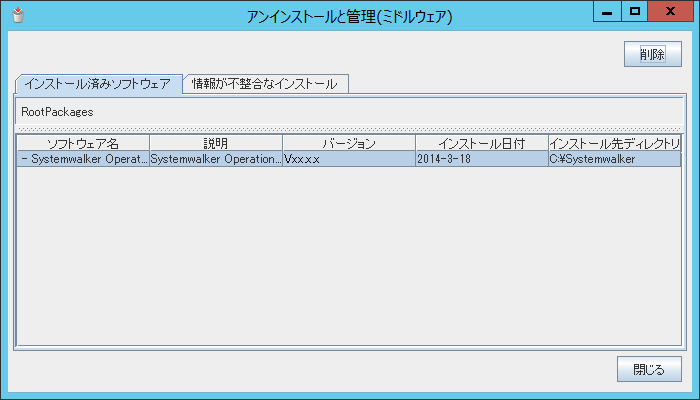
Task: Maximize the アンインストールと管理 window
Action: [634, 12]
